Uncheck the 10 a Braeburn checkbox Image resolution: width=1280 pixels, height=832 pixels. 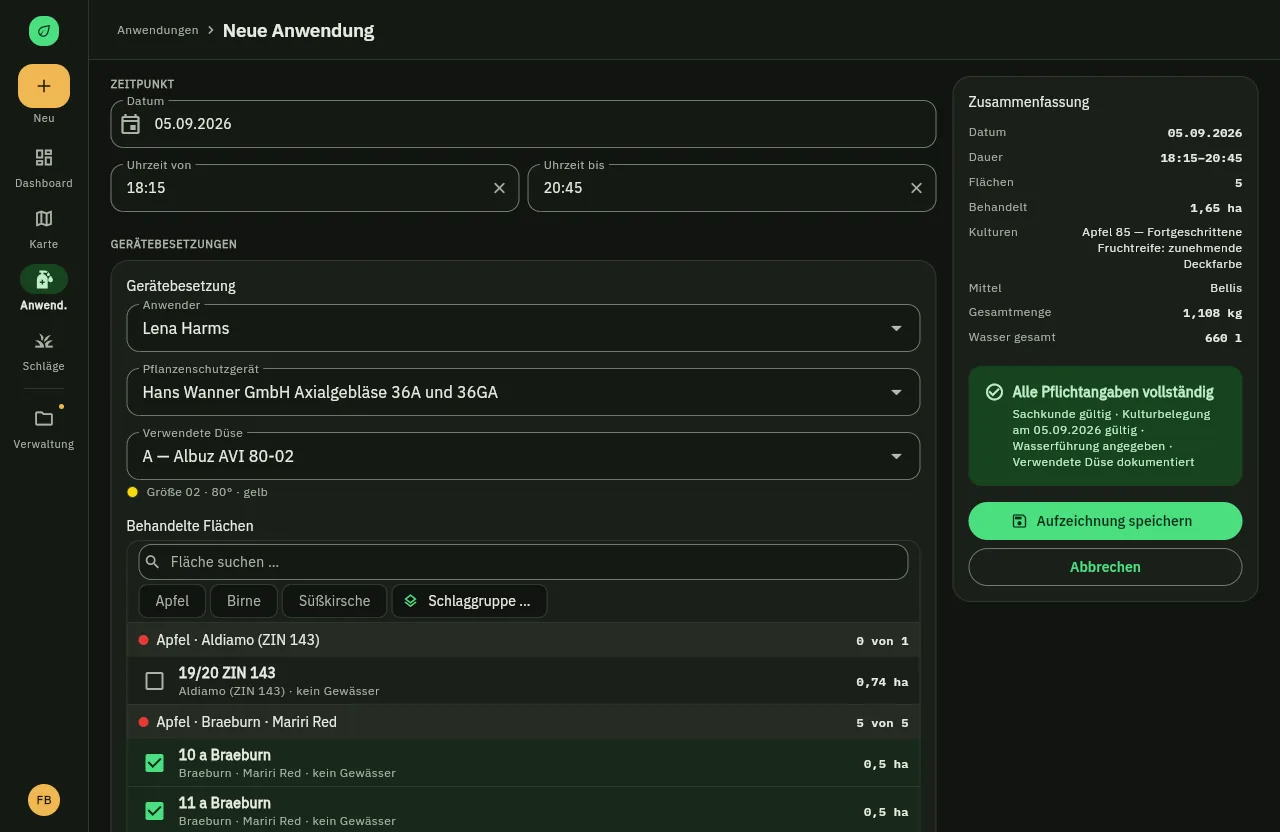pos(154,763)
